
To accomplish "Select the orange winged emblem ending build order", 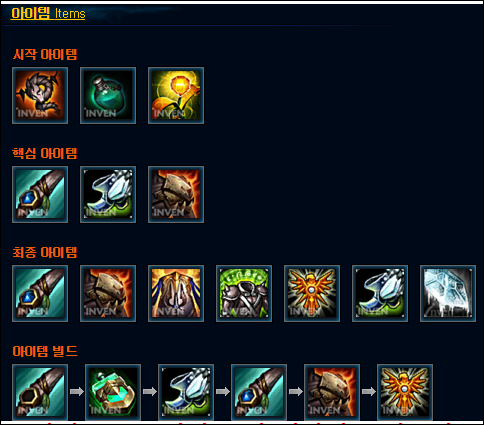I will click(x=405, y=392).
